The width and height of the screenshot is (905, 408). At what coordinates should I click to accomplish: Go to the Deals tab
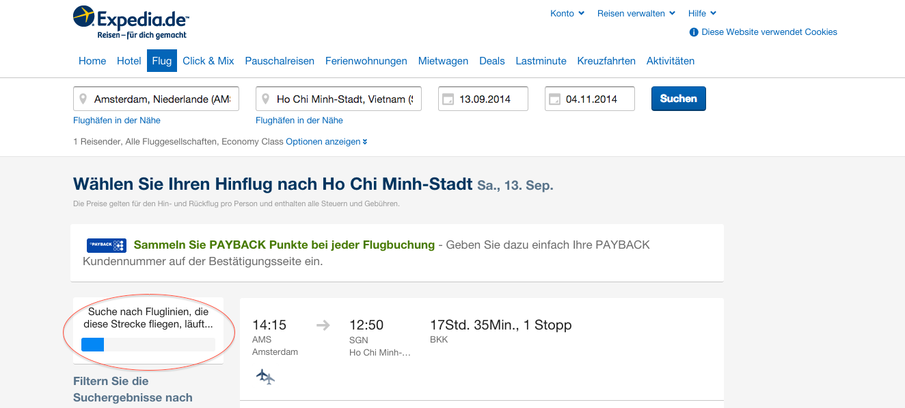pyautogui.click(x=492, y=61)
